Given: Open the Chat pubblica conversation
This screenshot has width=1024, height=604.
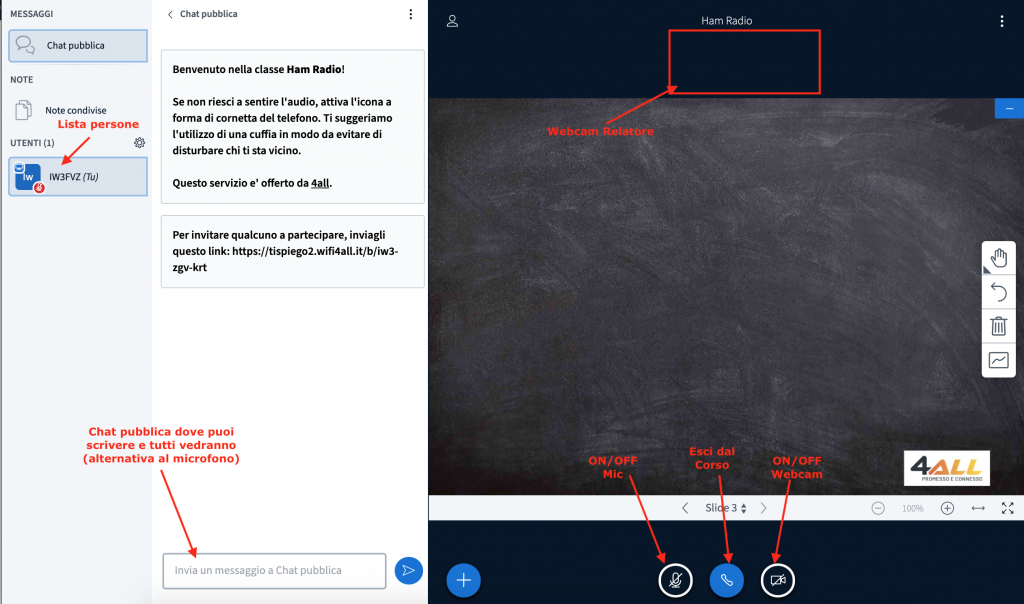Looking at the screenshot, I should (x=78, y=46).
